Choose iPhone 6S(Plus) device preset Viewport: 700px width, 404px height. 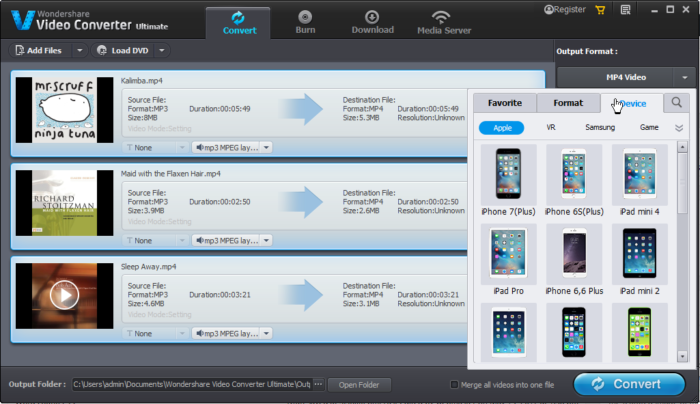(x=574, y=181)
